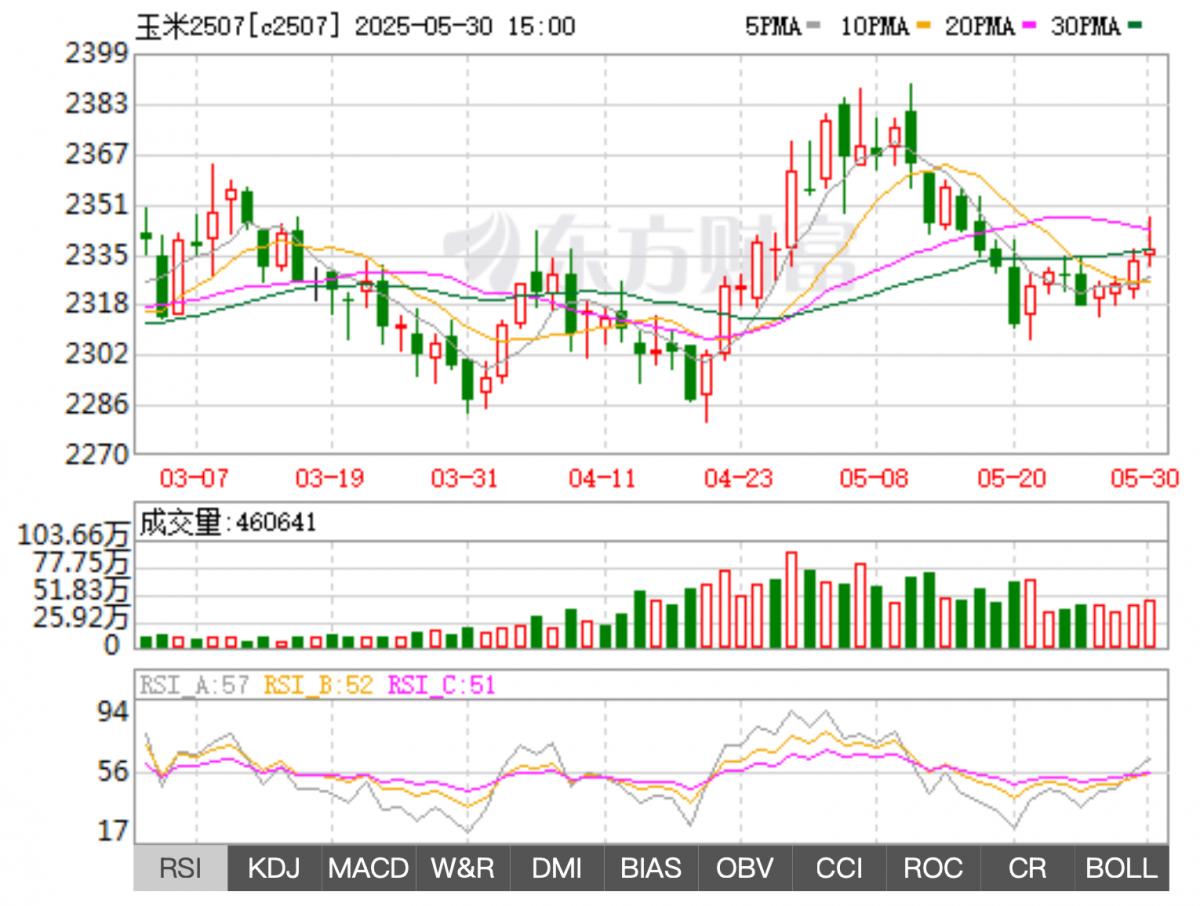Screen dimensions: 1200x906
Task: Select the OBV indicator tab
Action: (745, 868)
